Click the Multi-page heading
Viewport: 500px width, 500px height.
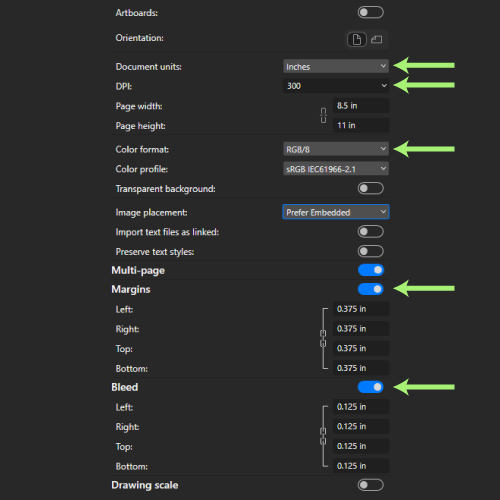(138, 270)
